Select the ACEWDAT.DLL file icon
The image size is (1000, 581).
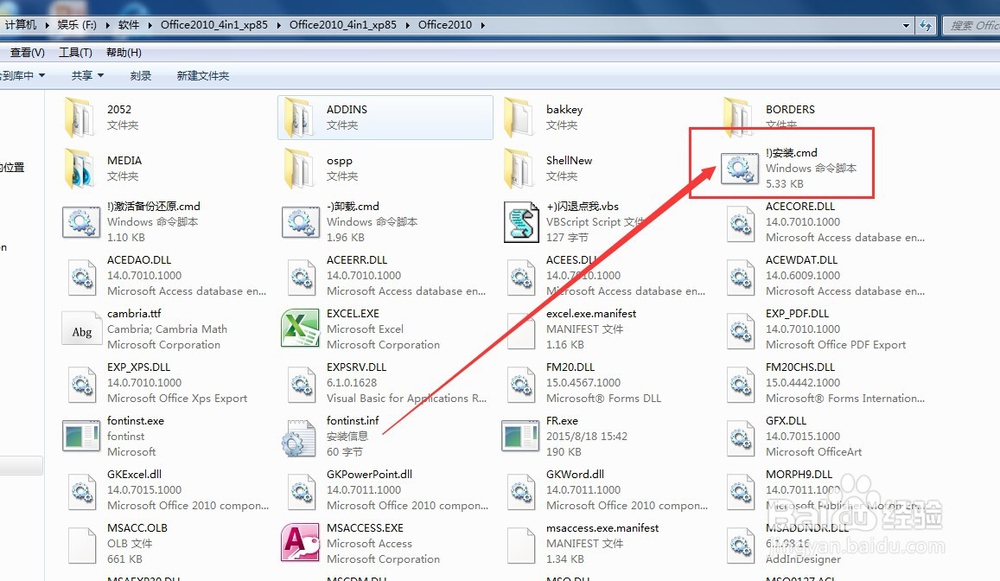coord(740,277)
